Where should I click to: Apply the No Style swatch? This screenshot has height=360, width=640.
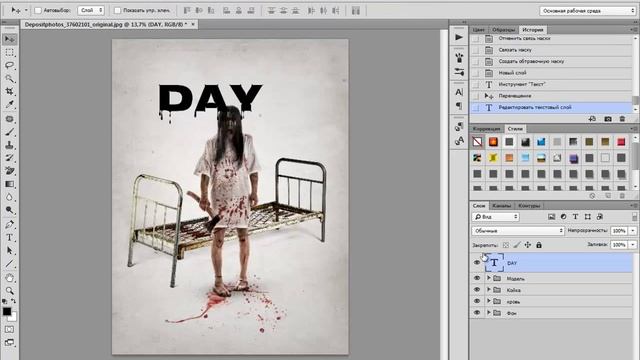tap(477, 142)
